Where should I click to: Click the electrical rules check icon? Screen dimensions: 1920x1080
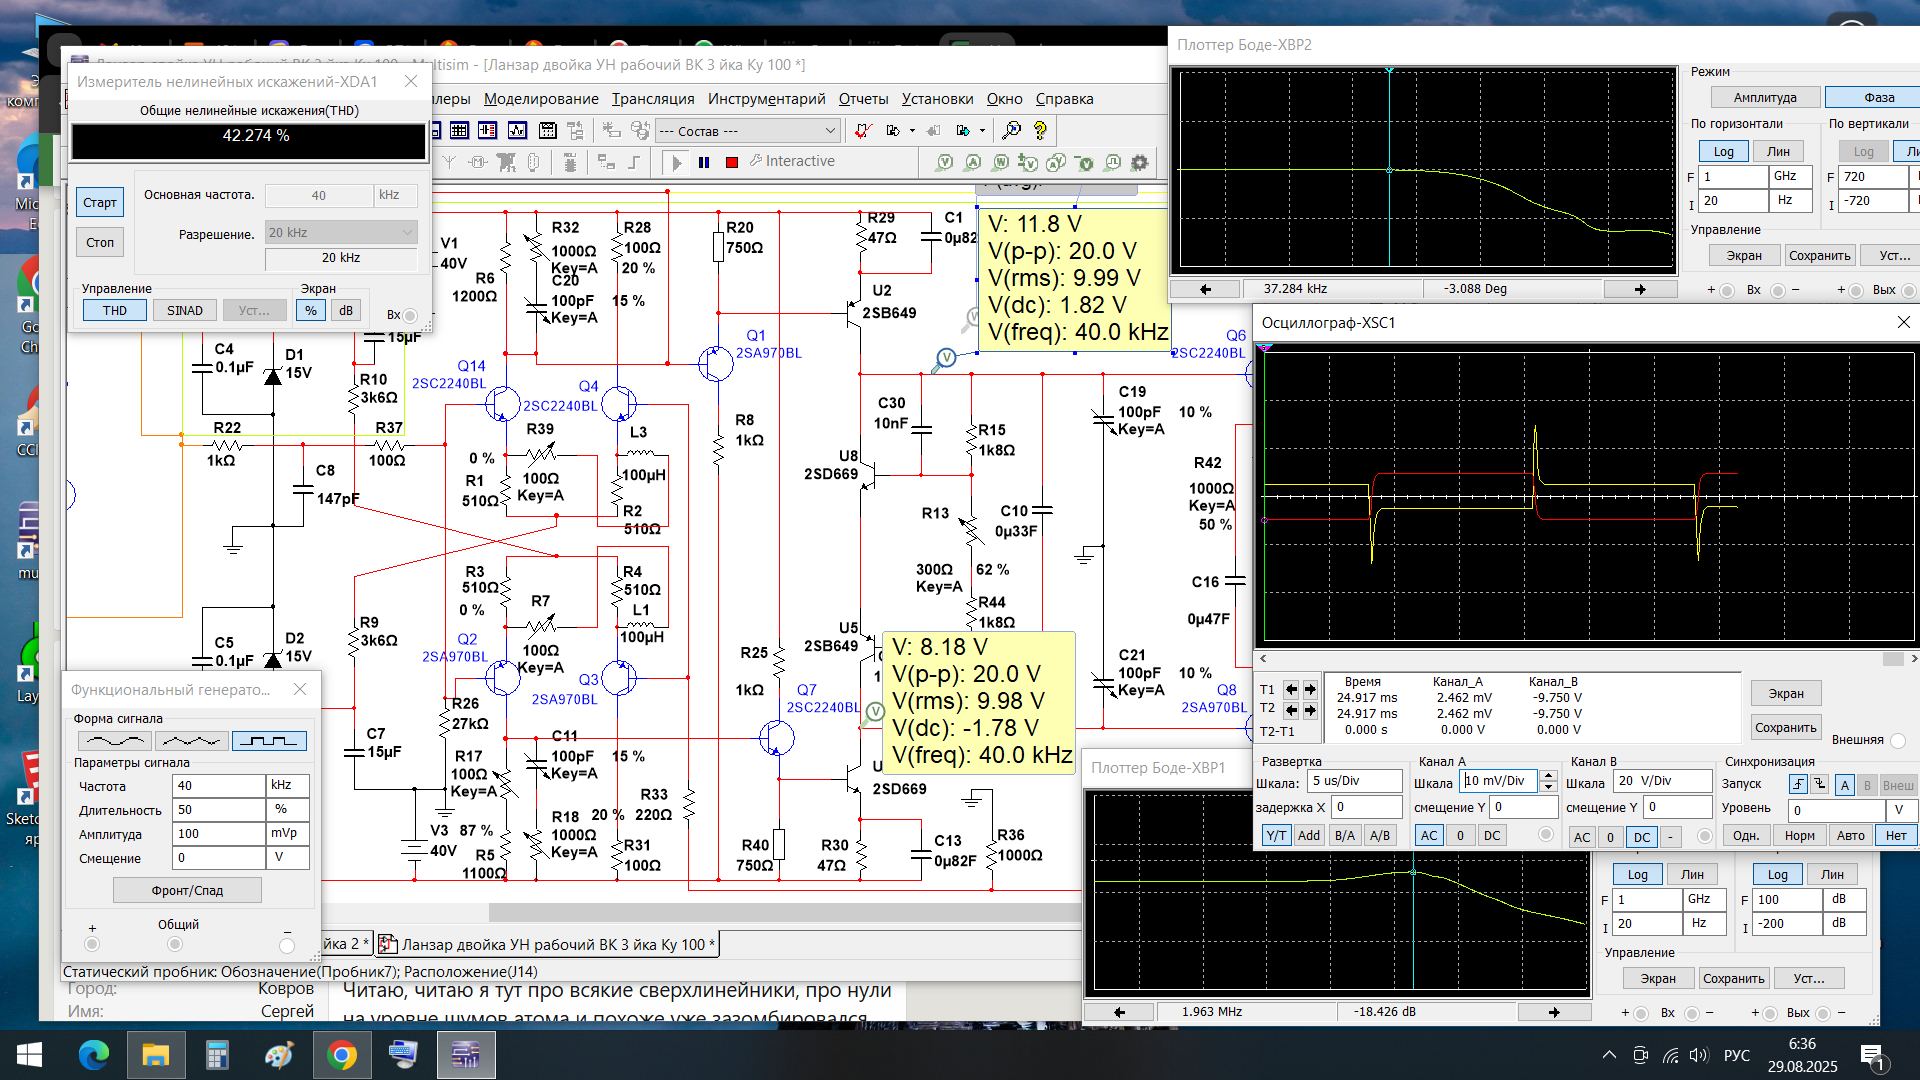coord(864,130)
